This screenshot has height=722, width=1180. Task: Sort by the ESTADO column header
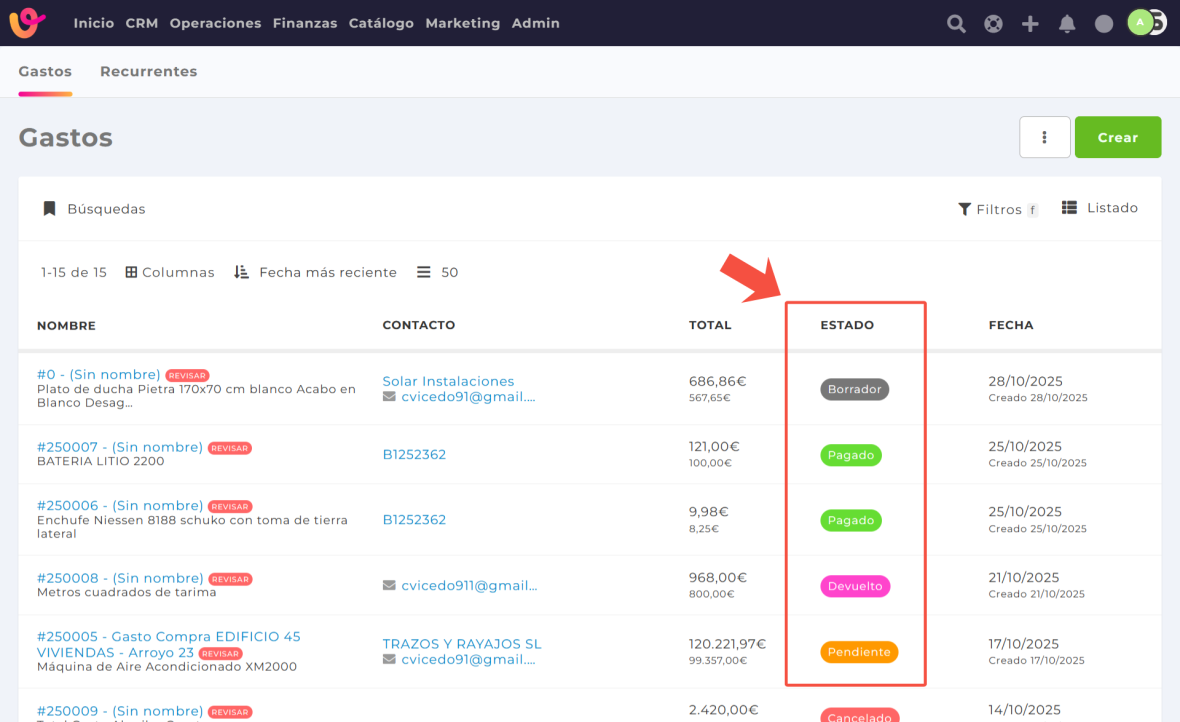pyautogui.click(x=847, y=325)
